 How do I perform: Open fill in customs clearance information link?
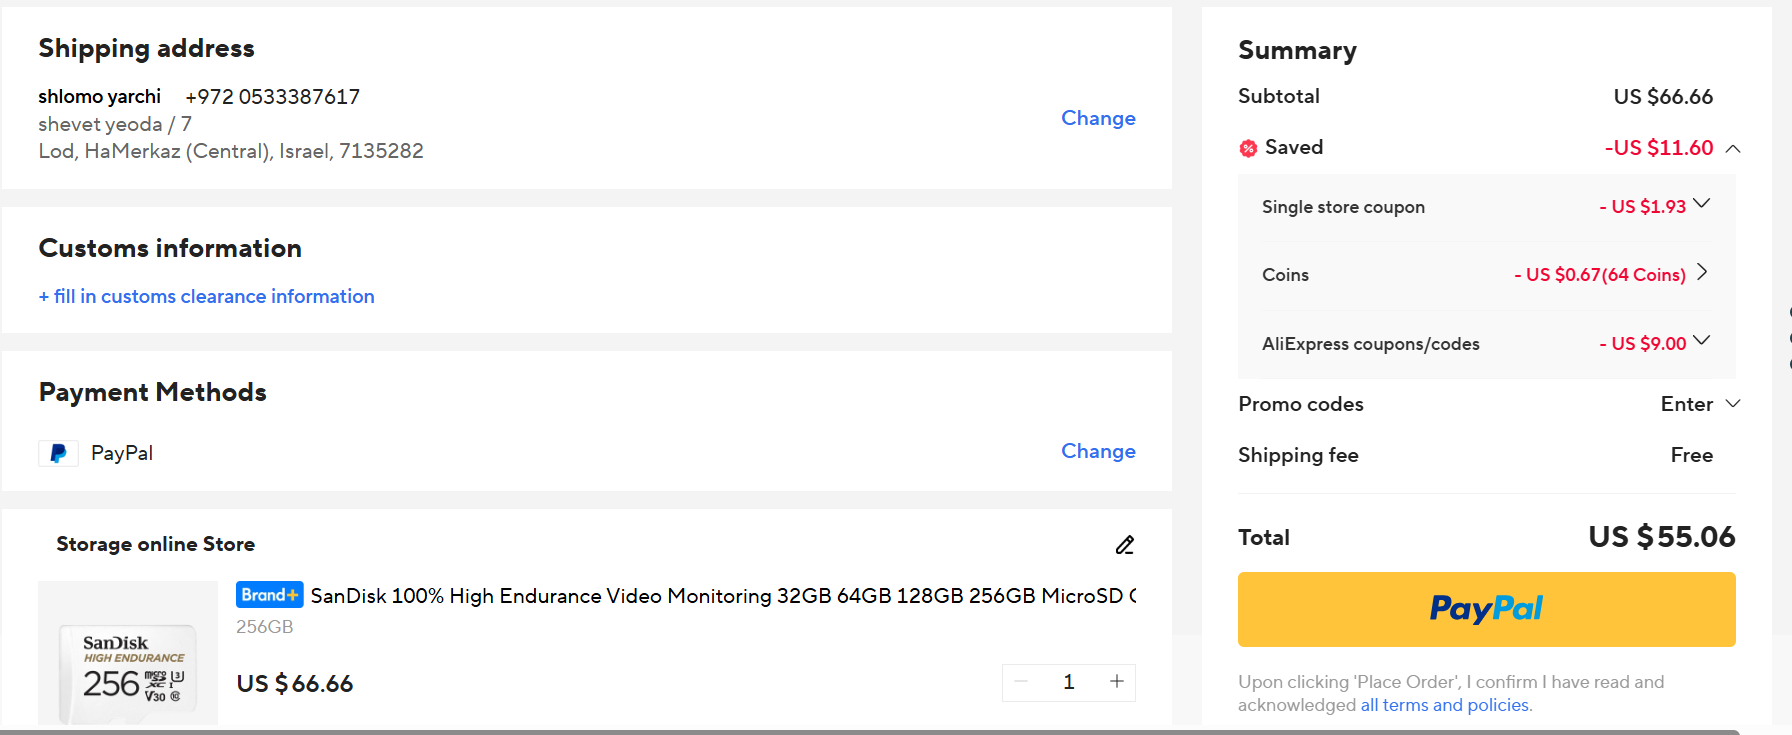pyautogui.click(x=207, y=296)
